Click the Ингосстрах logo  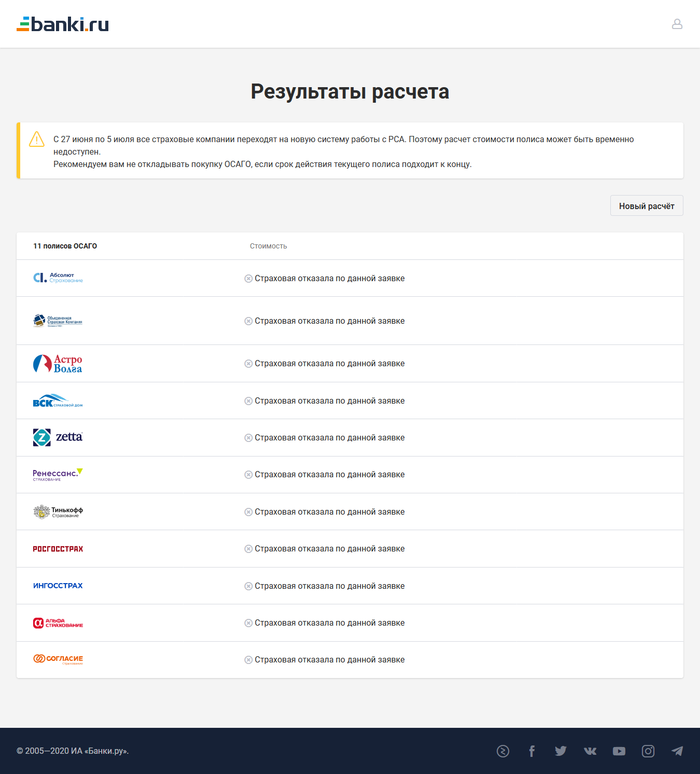[58, 585]
